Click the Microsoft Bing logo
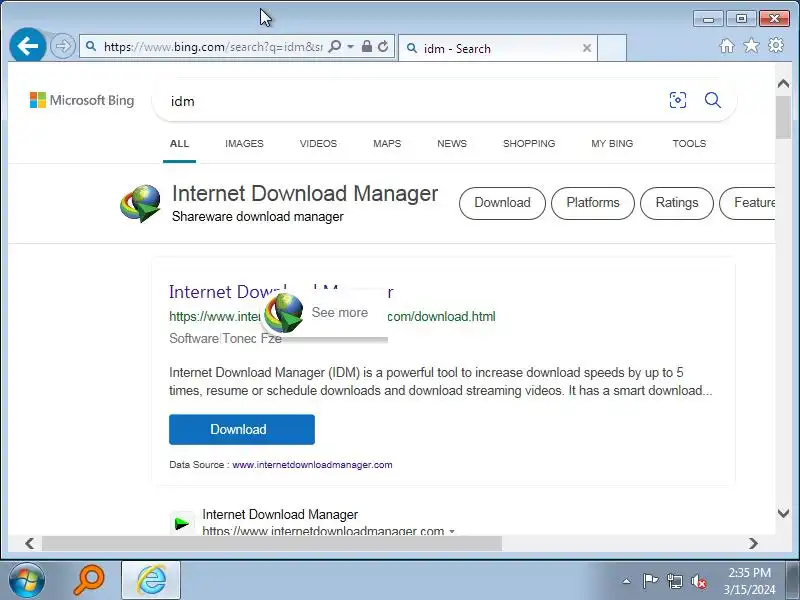Screen dimensions: 800x600 82,100
